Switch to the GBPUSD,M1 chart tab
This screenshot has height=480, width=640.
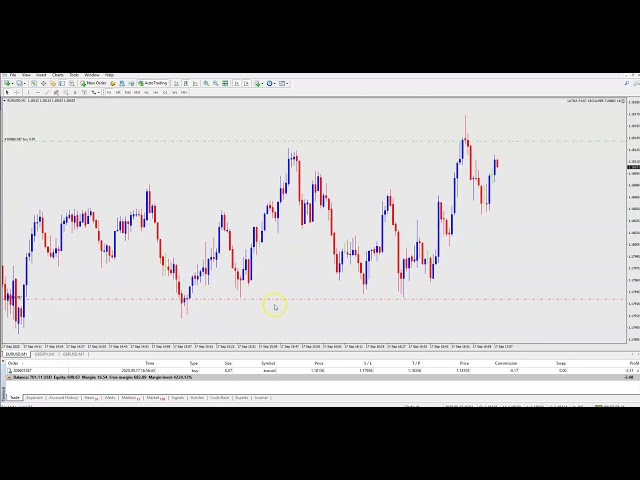(73, 354)
